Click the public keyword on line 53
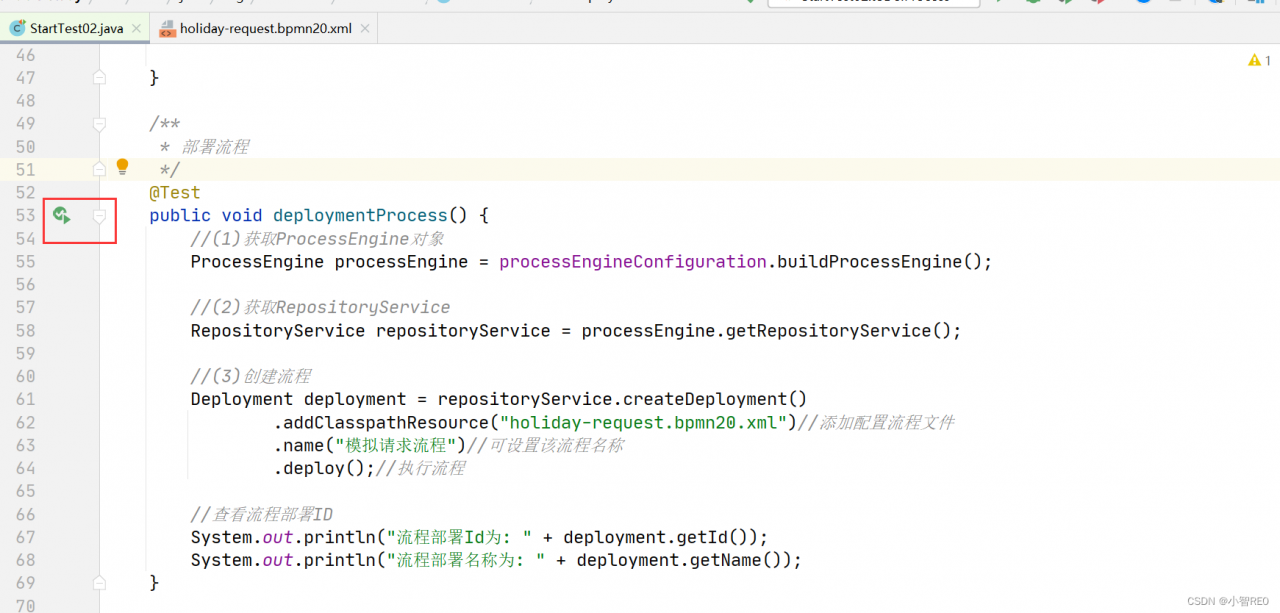 180,215
